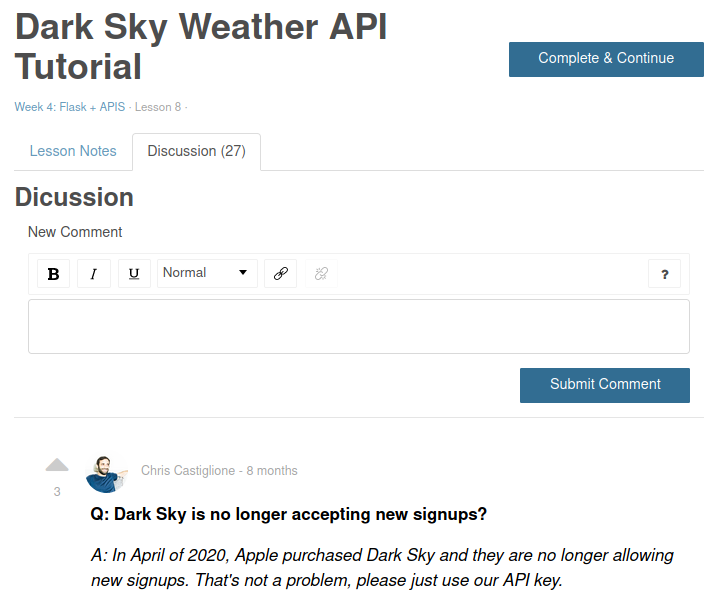Click the dropdown arrow beside Normal
Screen dimensions: 717x614
(x=243, y=272)
